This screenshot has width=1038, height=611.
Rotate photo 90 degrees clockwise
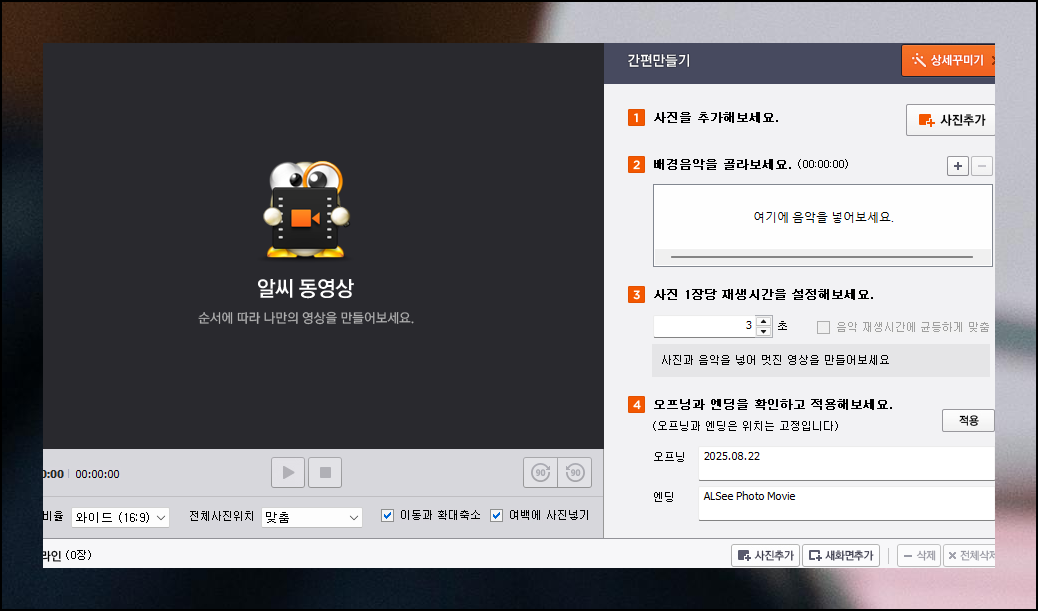click(x=540, y=473)
